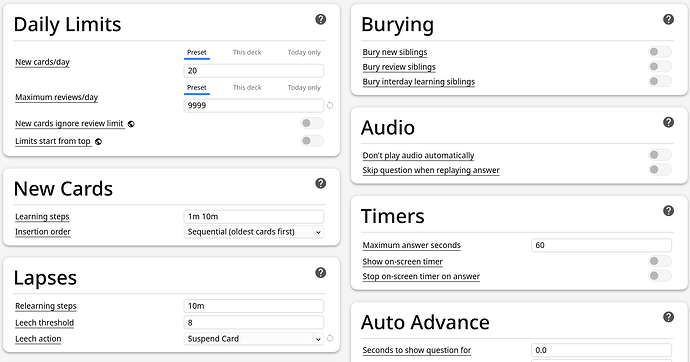Click the Audio section help icon
This screenshot has height=362, width=690.
668,122
